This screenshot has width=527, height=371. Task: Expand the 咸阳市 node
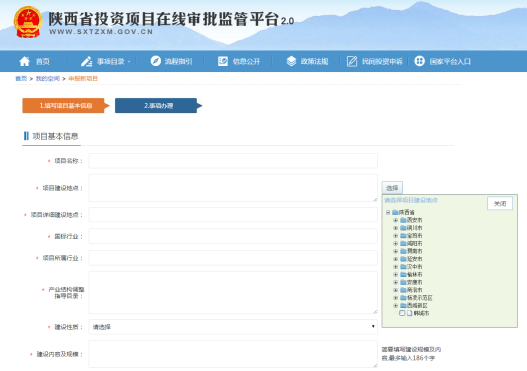click(396, 243)
